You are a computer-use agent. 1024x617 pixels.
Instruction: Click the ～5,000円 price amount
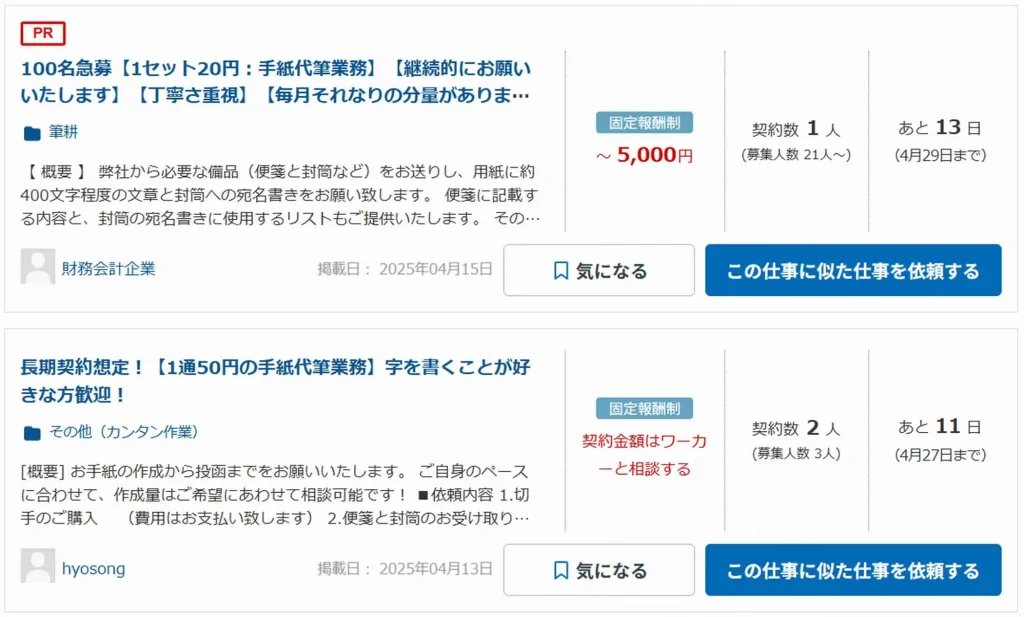645,155
